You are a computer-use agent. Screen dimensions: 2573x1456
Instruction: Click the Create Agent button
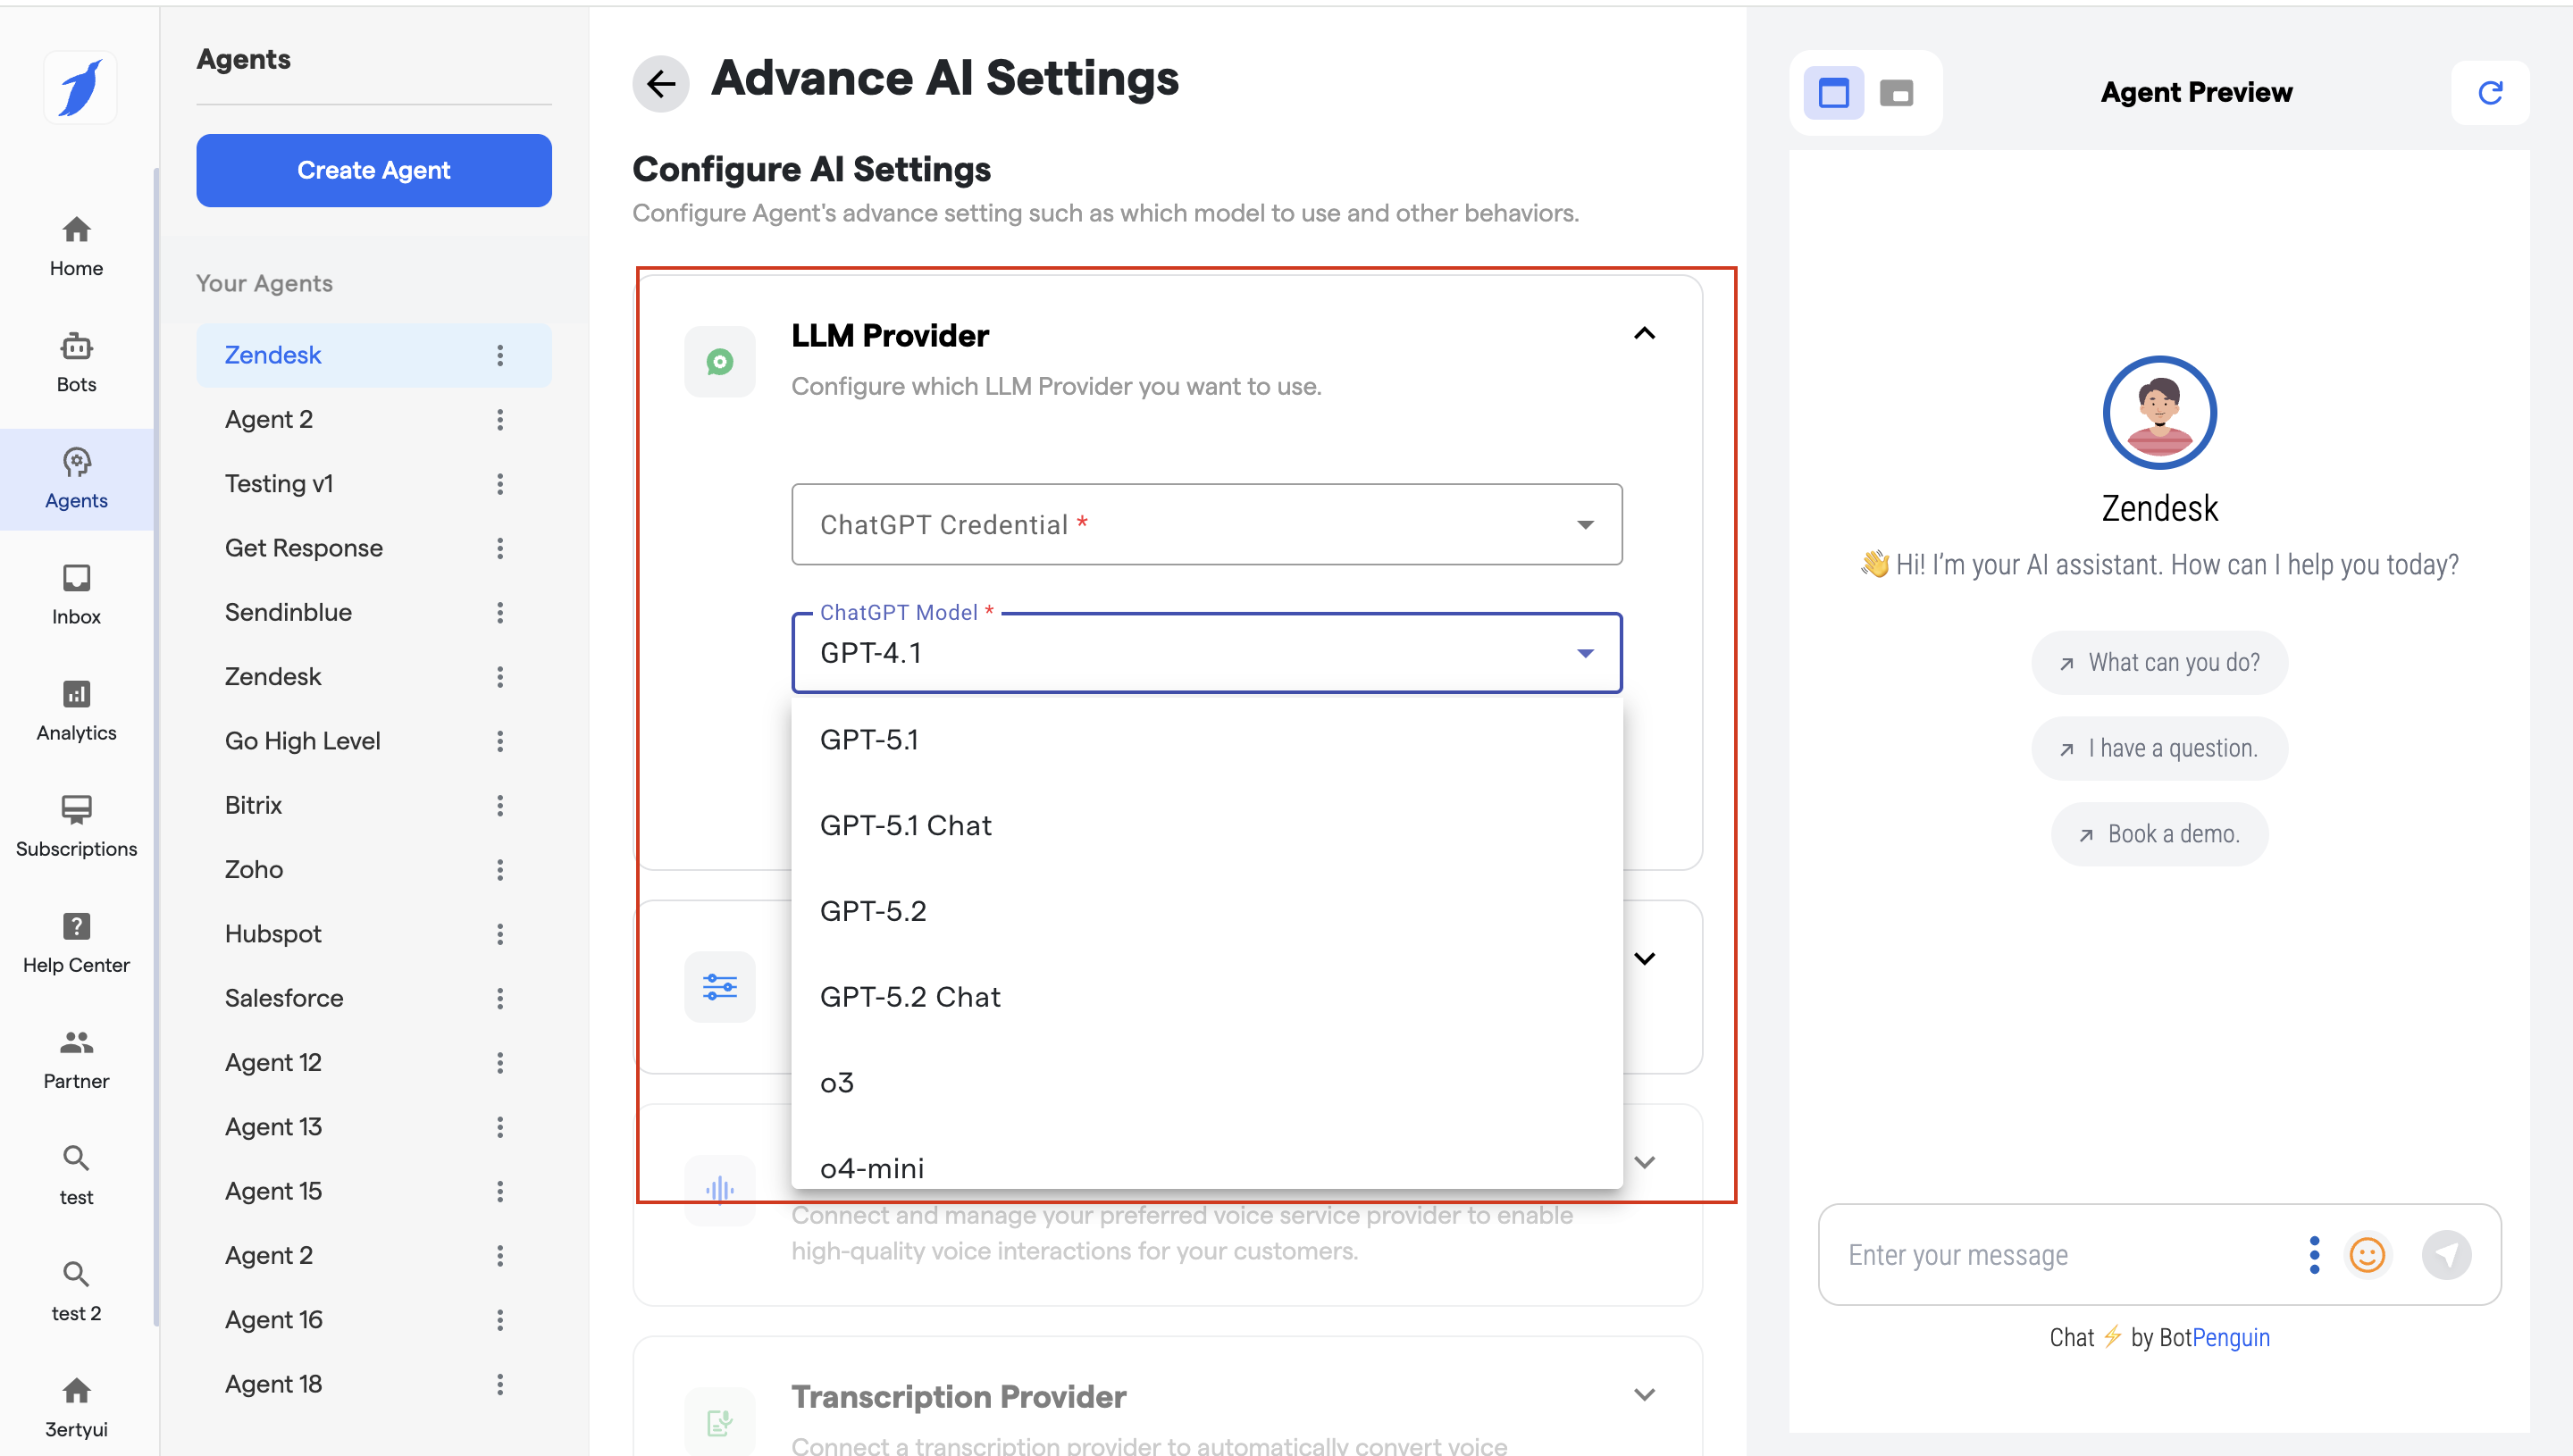(x=373, y=170)
